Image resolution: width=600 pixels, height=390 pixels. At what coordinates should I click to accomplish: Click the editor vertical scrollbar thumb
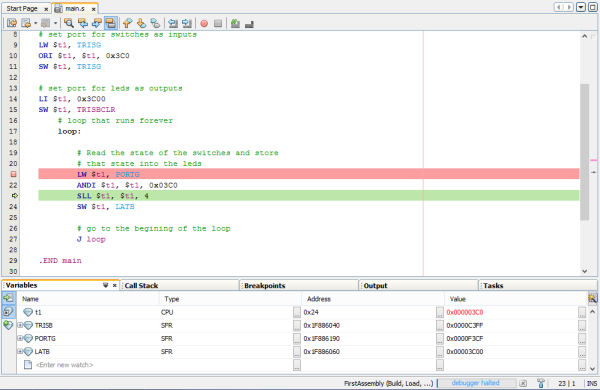[584, 152]
